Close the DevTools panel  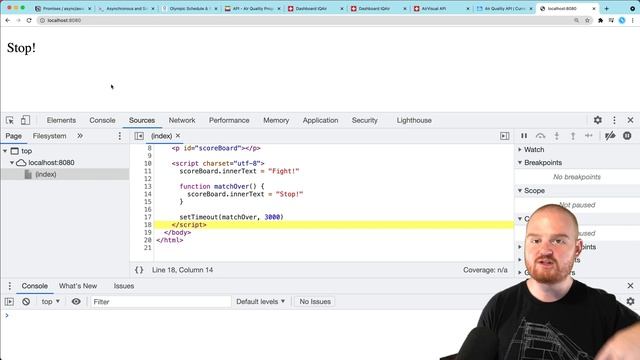coord(630,120)
